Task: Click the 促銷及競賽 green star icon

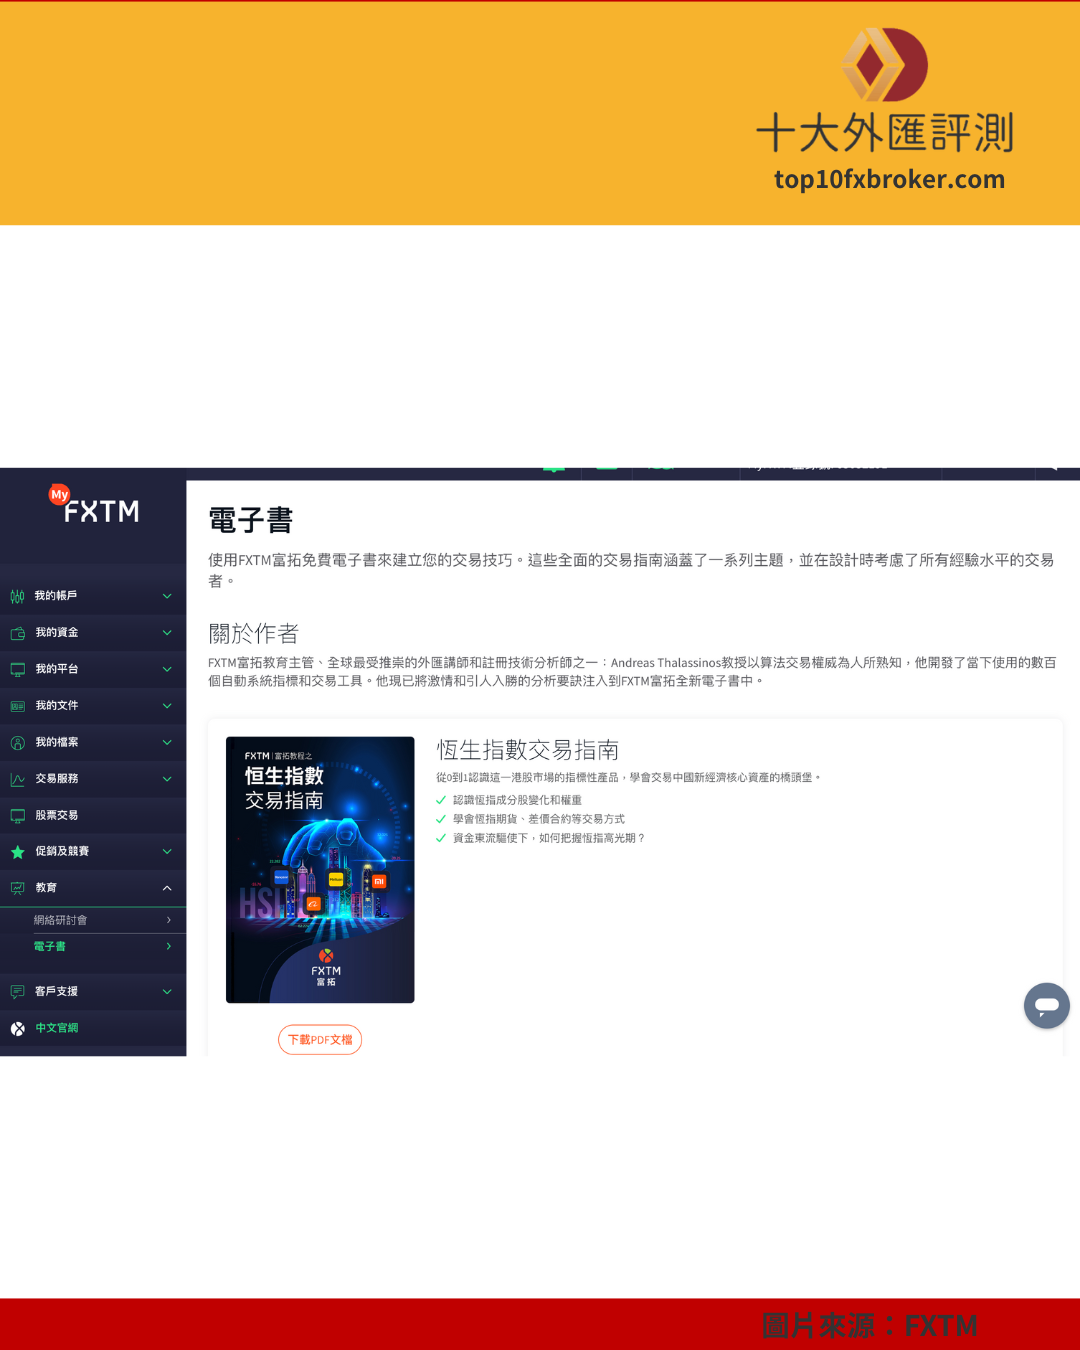Action: click(17, 852)
